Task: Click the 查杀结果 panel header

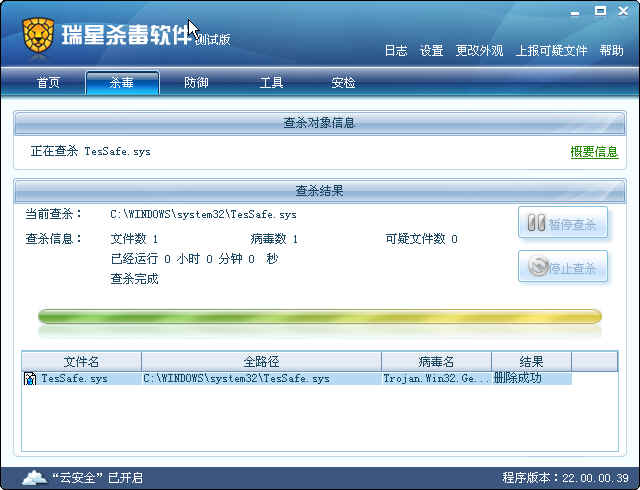Action: [x=320, y=191]
